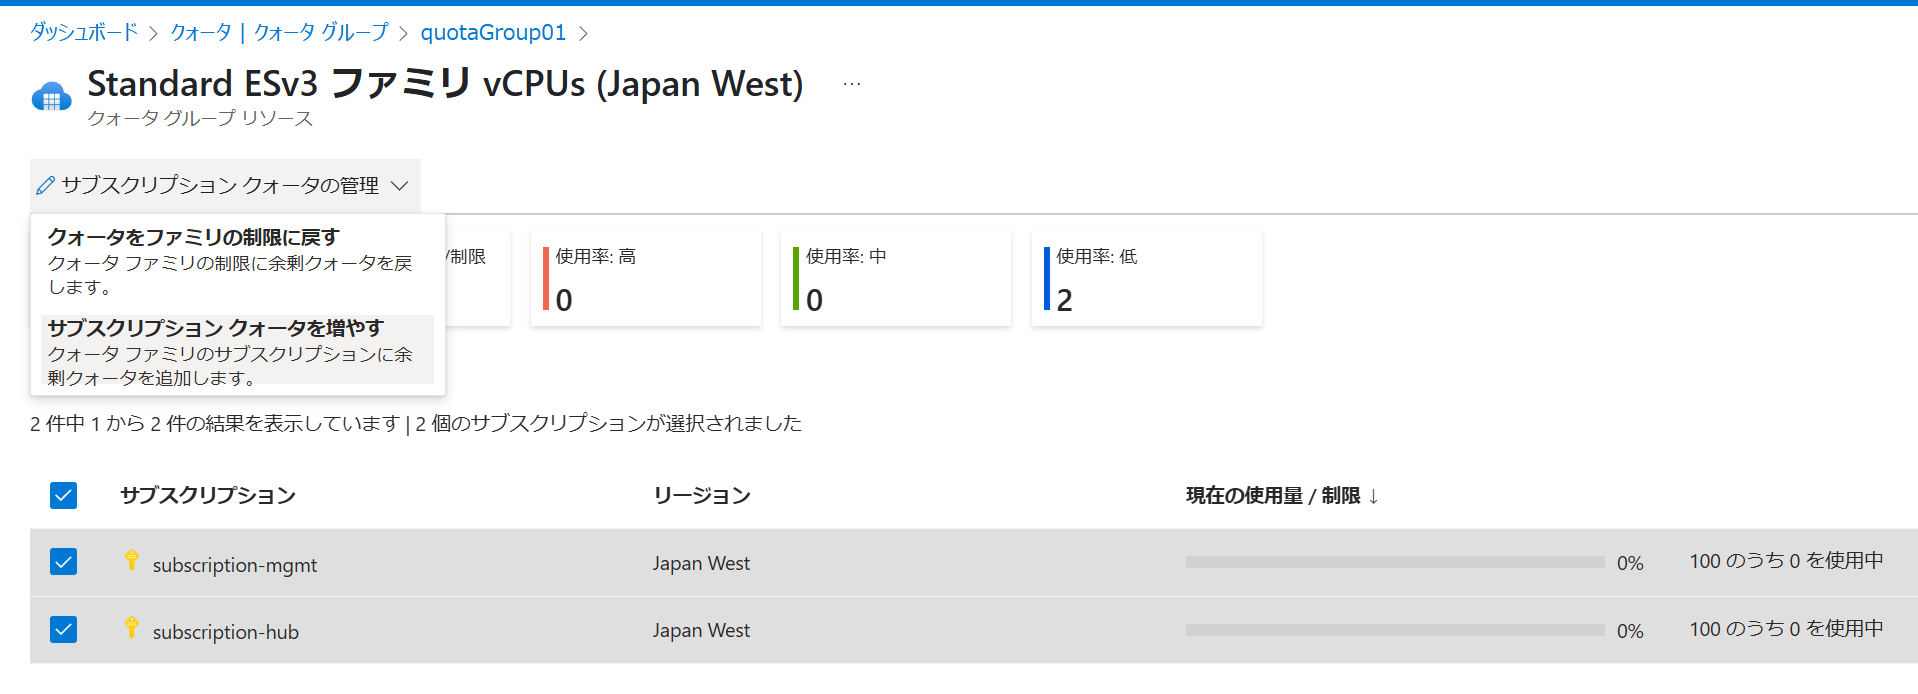The image size is (1918, 694).
Task: Click Japan West in subscription-mgmt row
Action: [x=702, y=564]
